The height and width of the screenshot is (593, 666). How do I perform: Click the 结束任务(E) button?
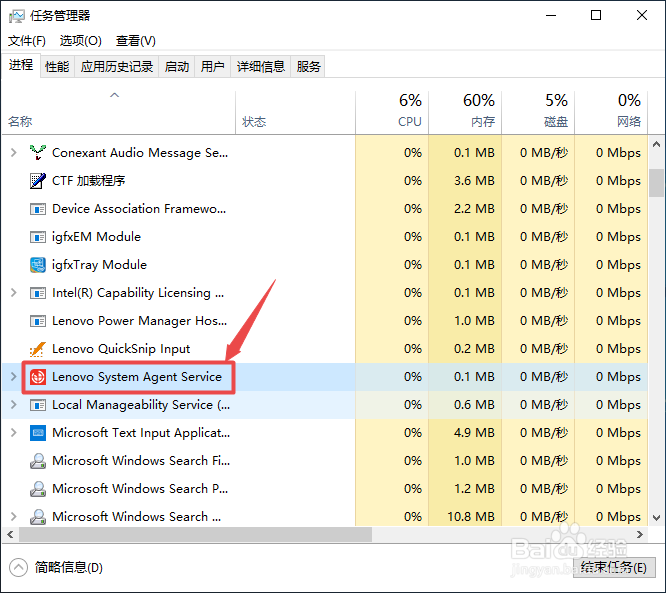(x=614, y=568)
